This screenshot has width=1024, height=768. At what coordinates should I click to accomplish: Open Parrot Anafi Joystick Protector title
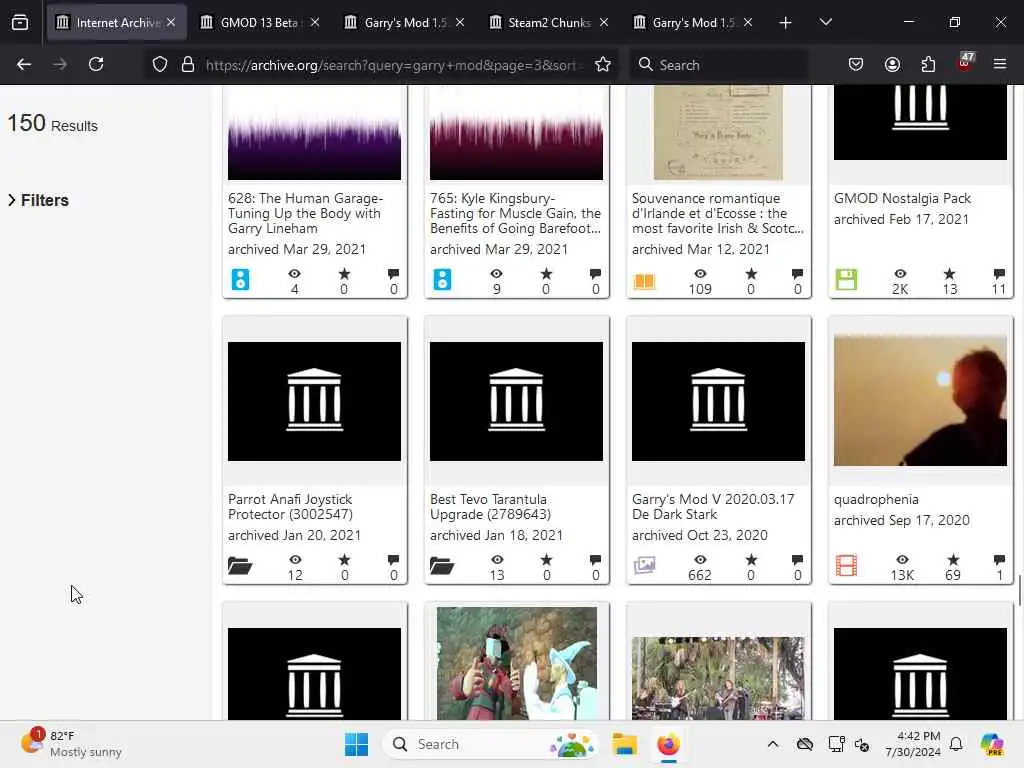(291, 507)
